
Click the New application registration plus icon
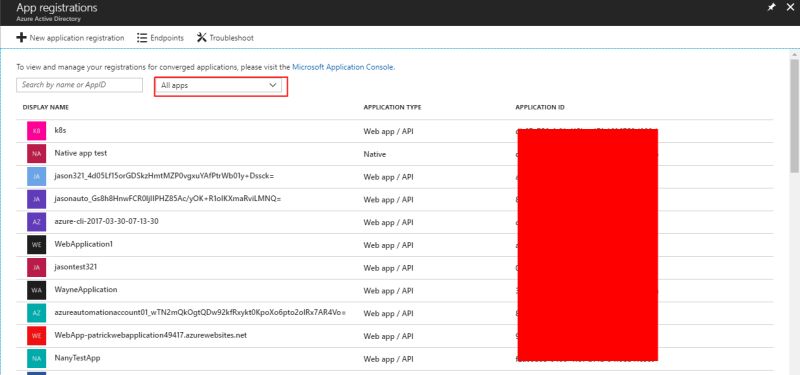(x=21, y=38)
